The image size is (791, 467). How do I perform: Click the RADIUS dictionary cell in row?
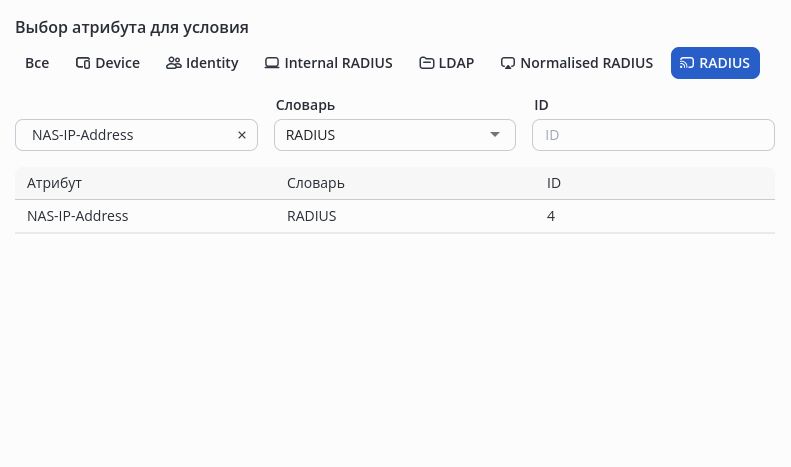click(x=312, y=216)
